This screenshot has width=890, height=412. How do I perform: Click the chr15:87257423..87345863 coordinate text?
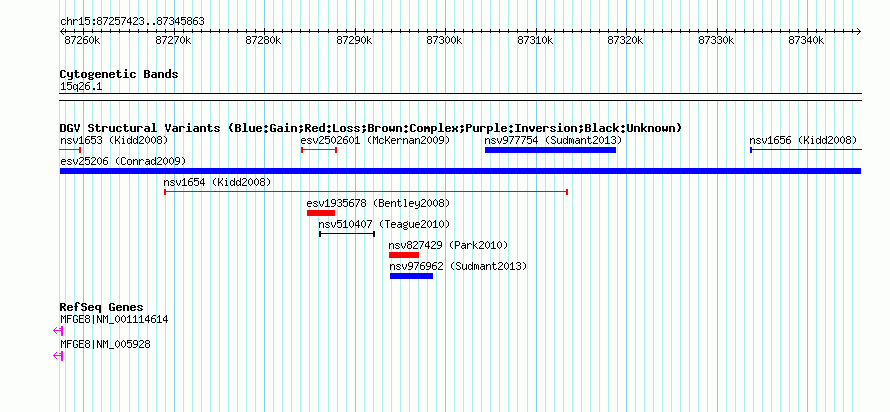(132, 22)
